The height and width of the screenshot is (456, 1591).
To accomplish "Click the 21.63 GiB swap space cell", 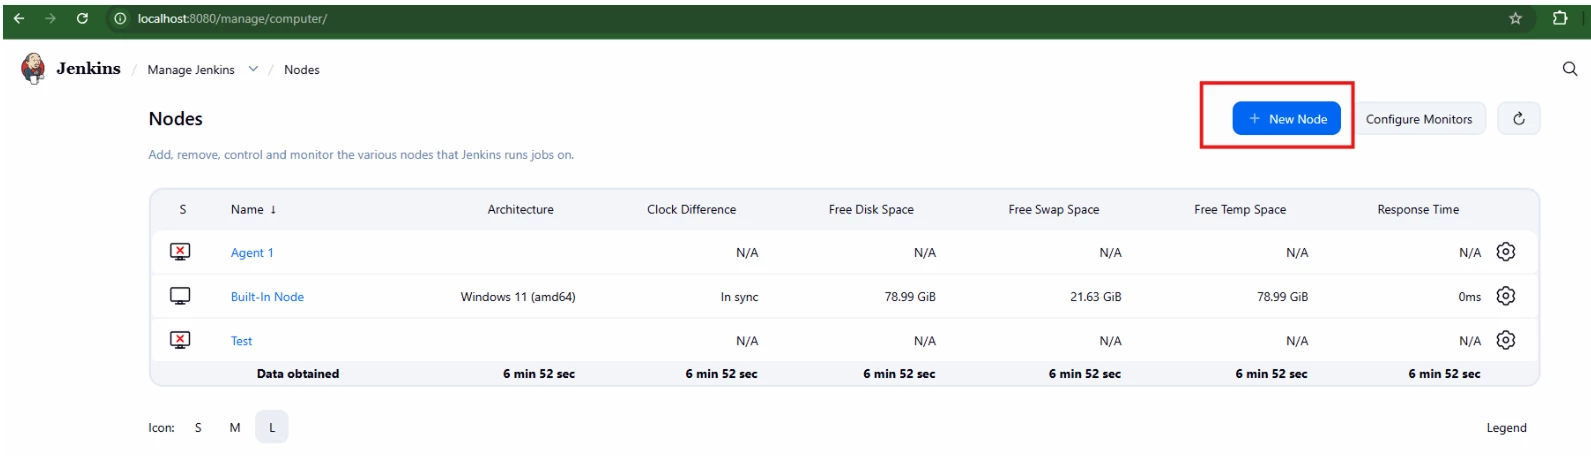I will 1096,297.
